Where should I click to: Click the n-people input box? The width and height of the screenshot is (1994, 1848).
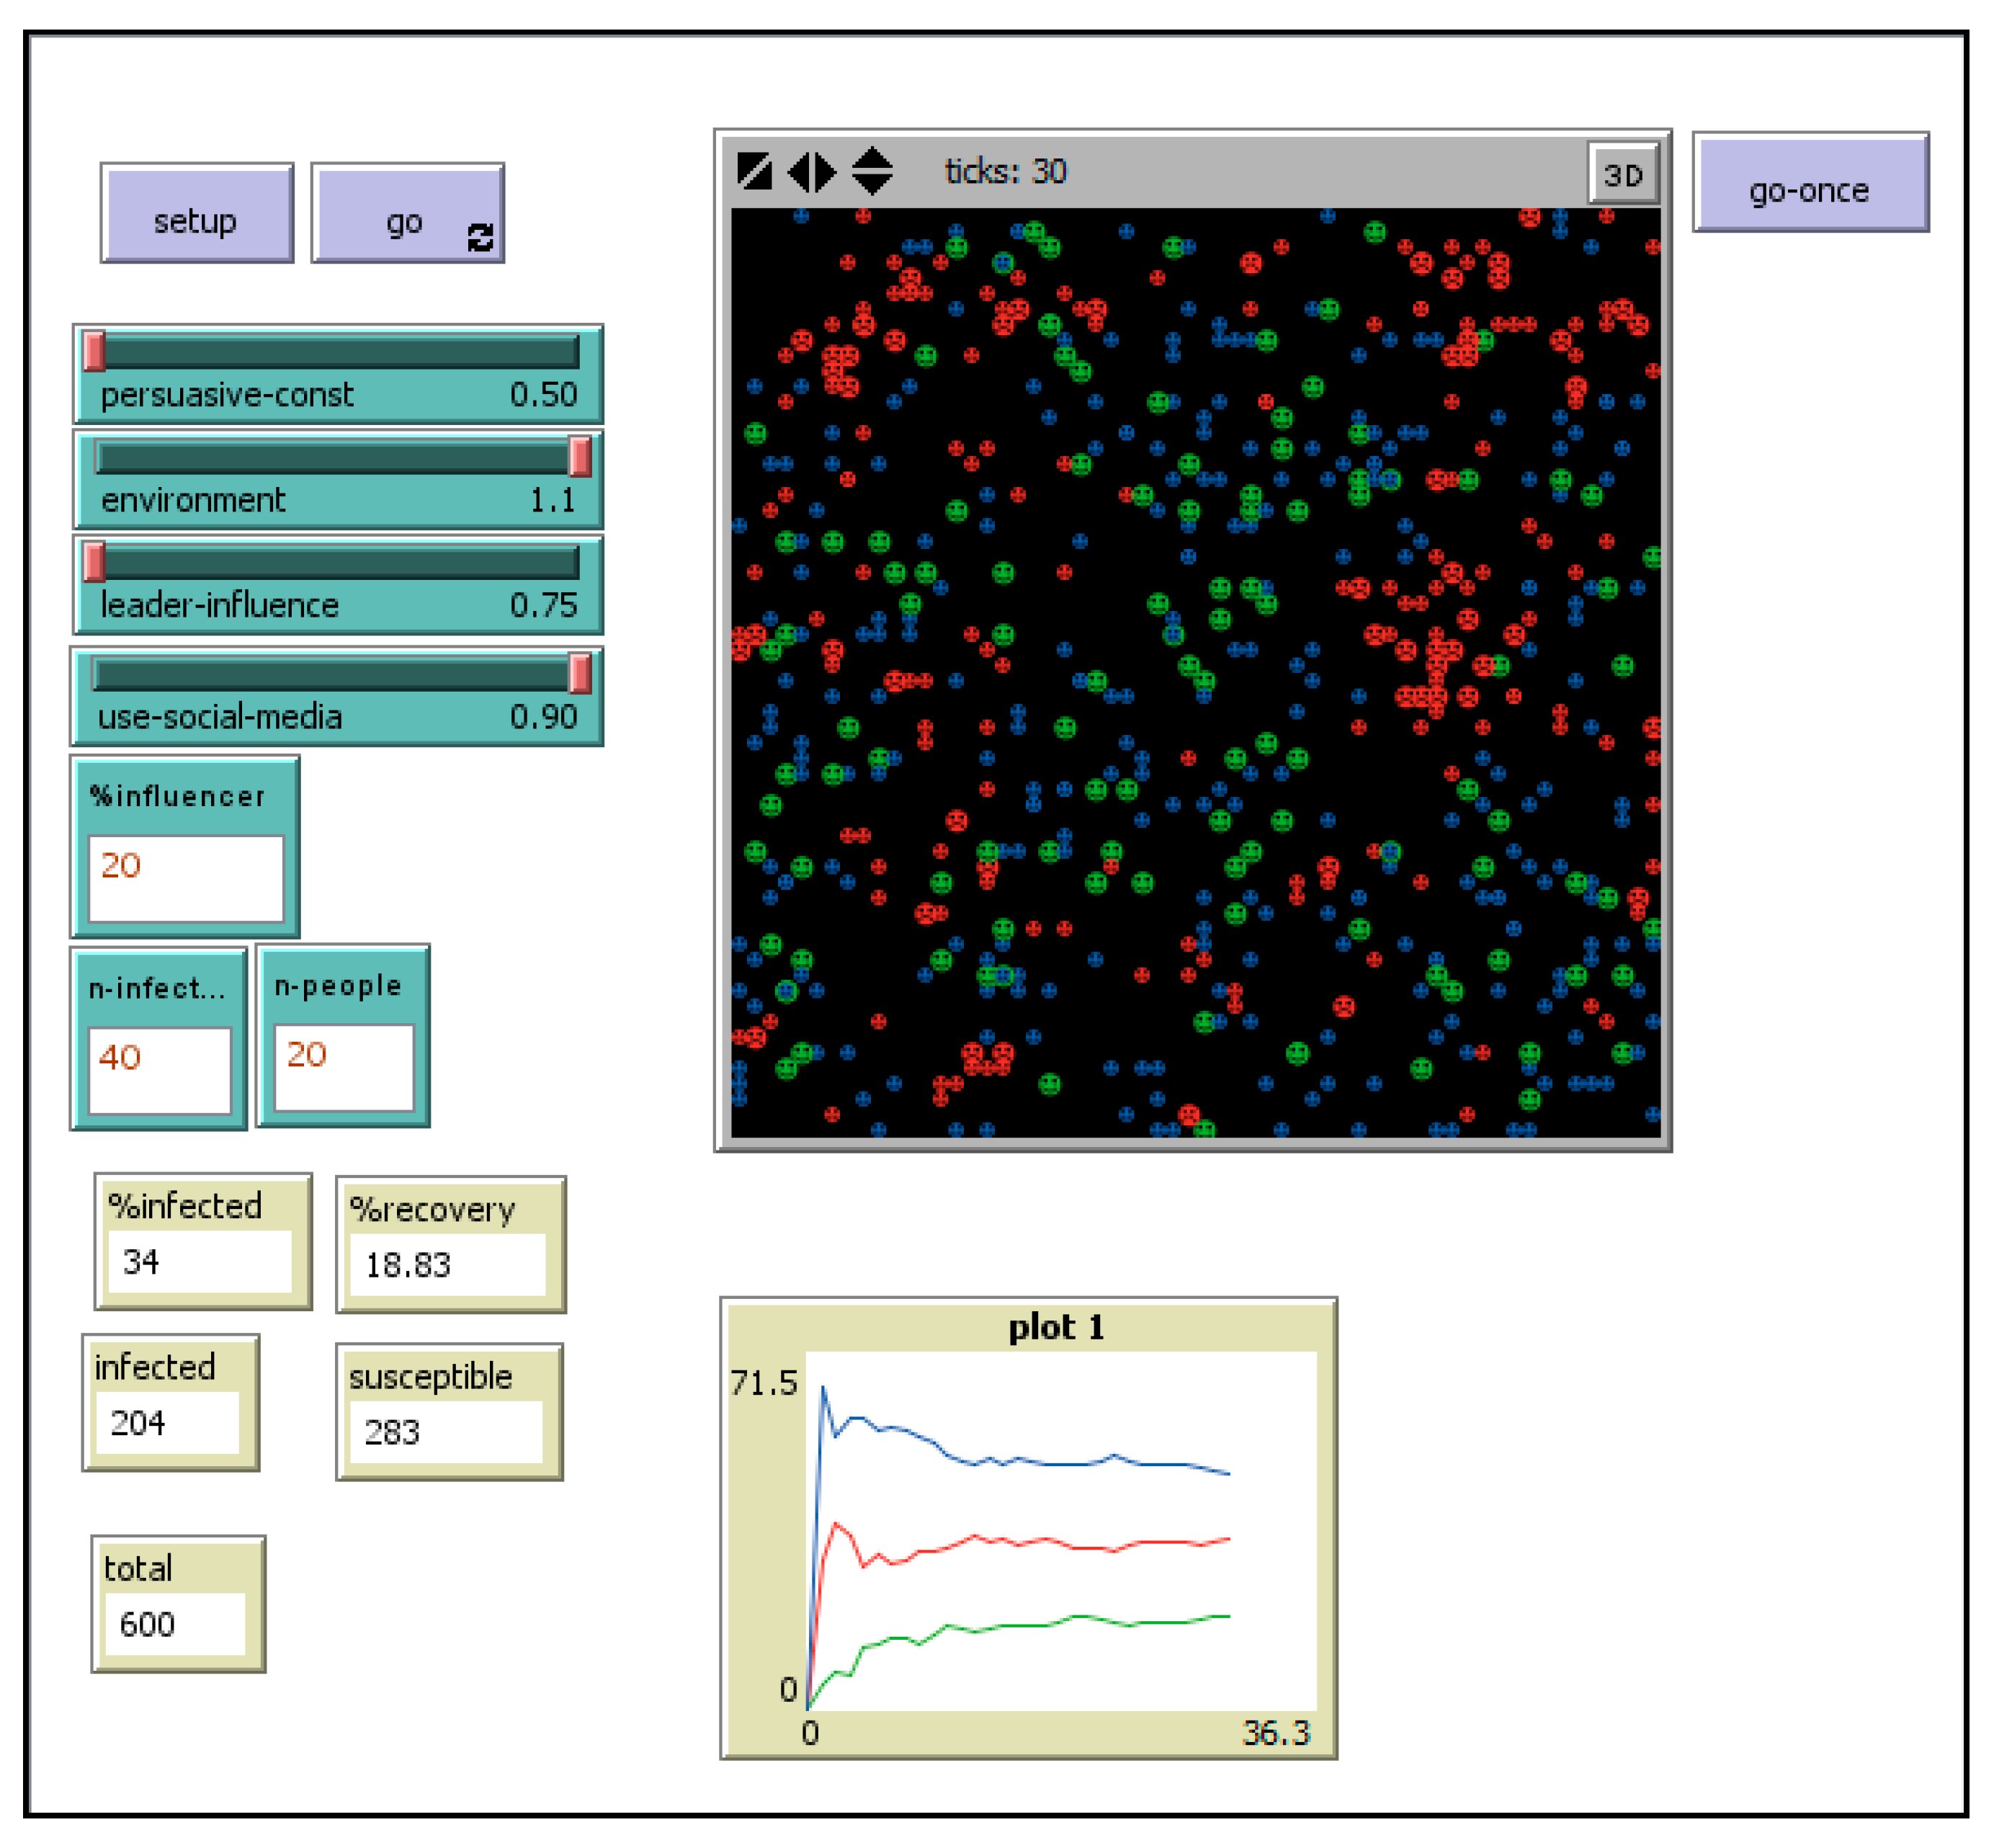click(343, 1066)
